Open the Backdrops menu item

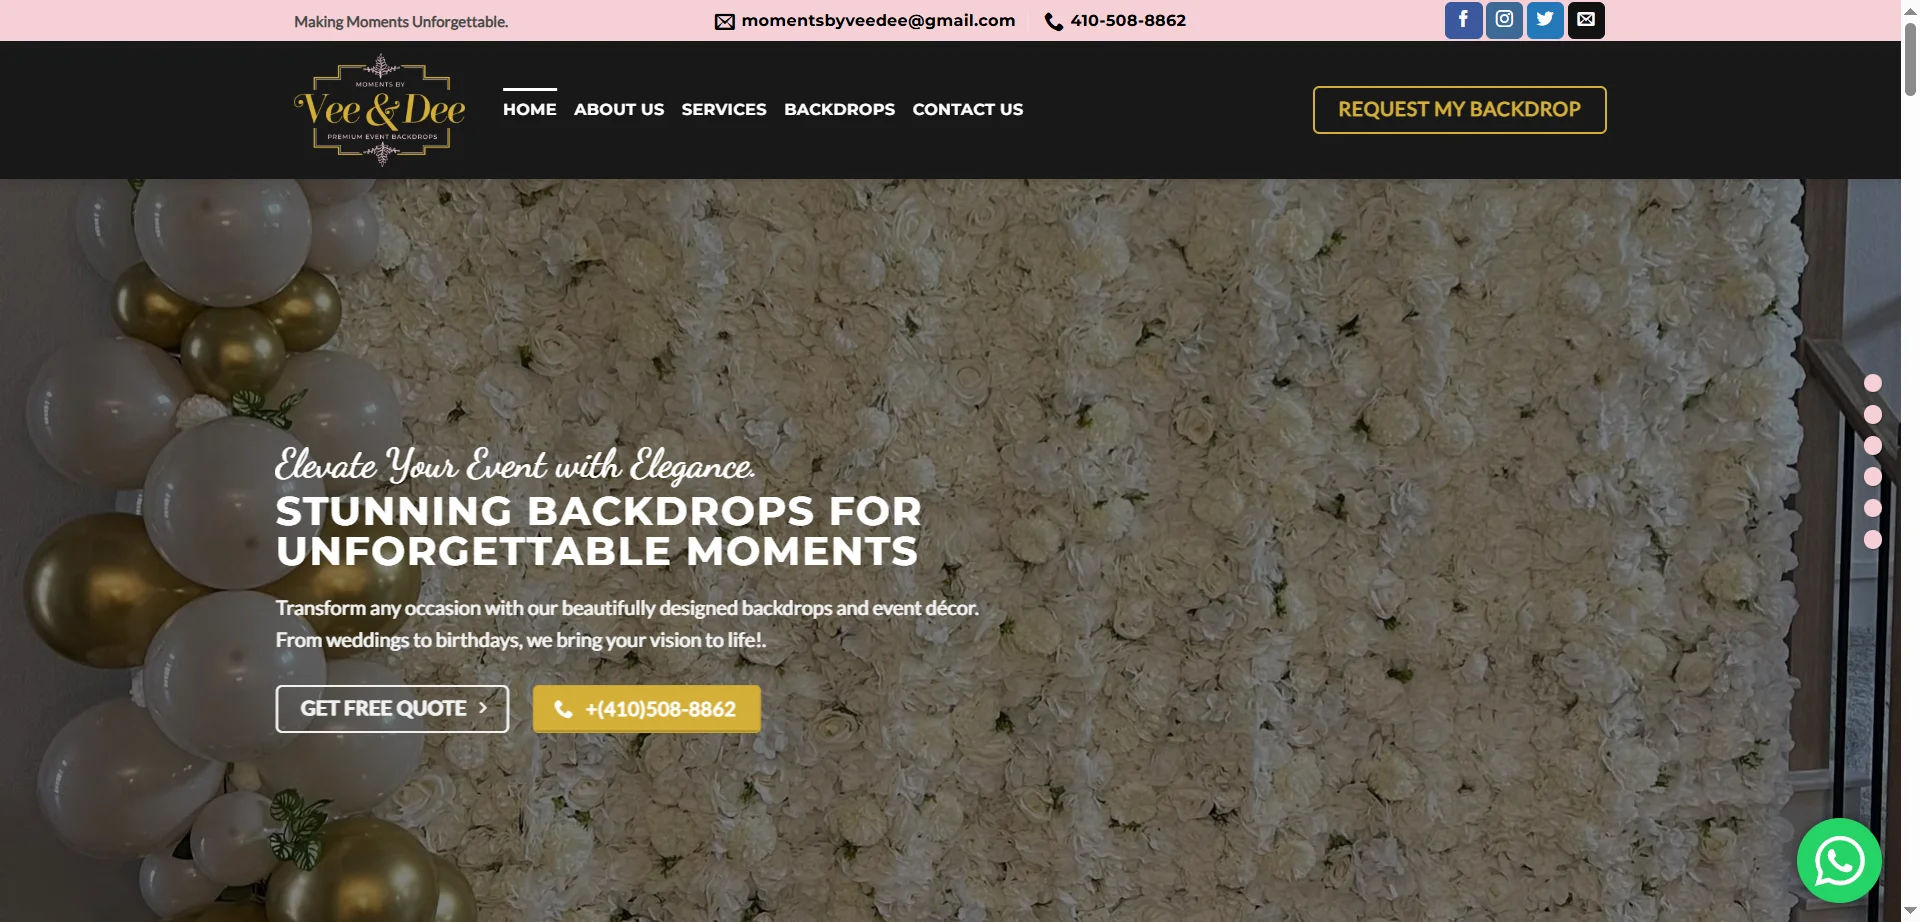(840, 109)
